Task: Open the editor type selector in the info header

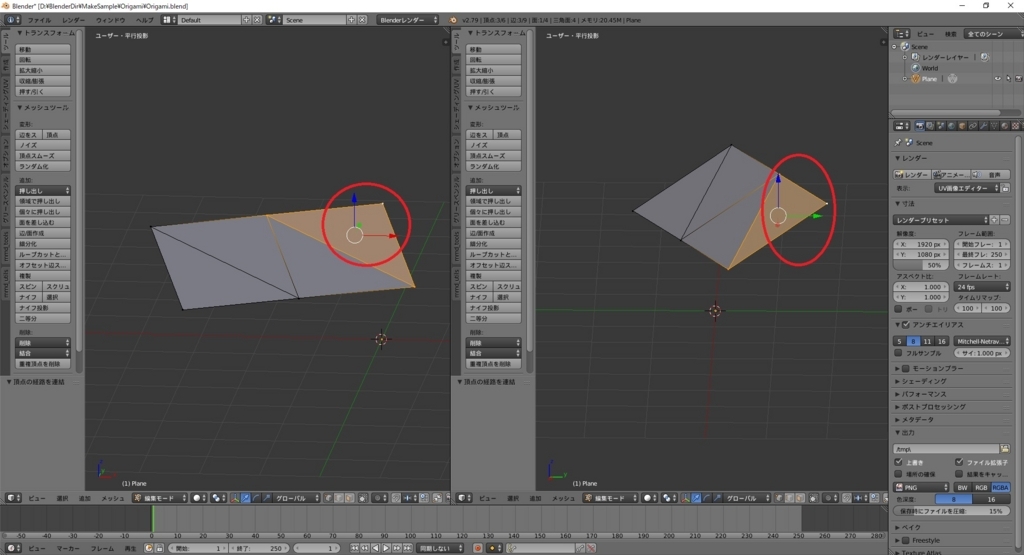Action: pos(12,20)
